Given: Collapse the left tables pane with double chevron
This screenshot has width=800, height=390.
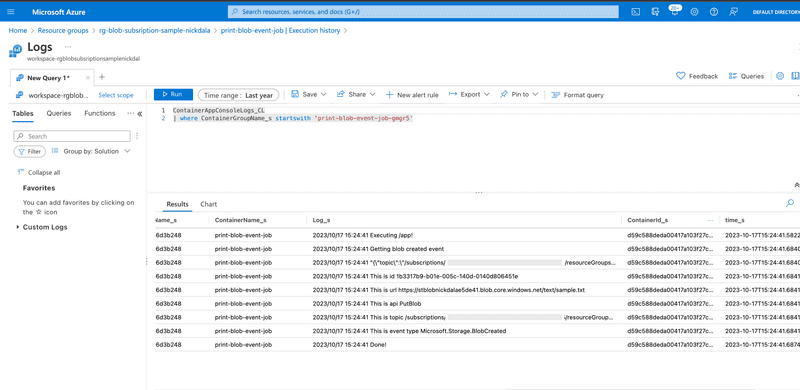Looking at the screenshot, I should point(140,114).
